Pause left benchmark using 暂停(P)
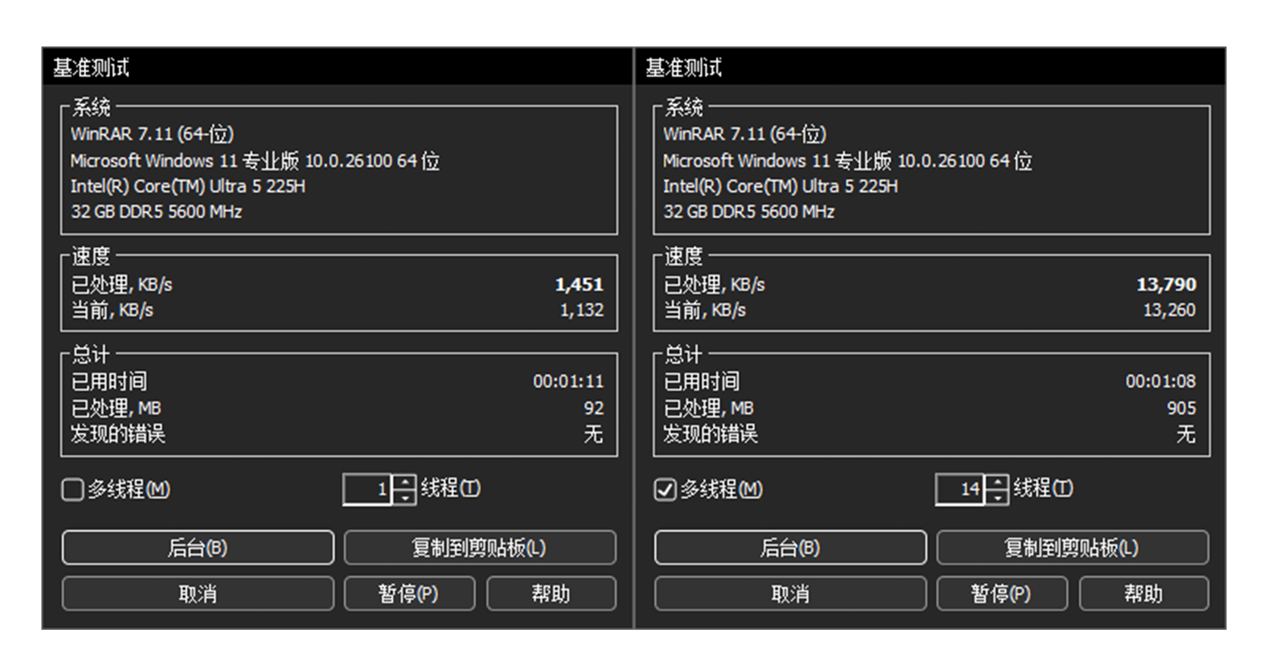 (x=410, y=594)
